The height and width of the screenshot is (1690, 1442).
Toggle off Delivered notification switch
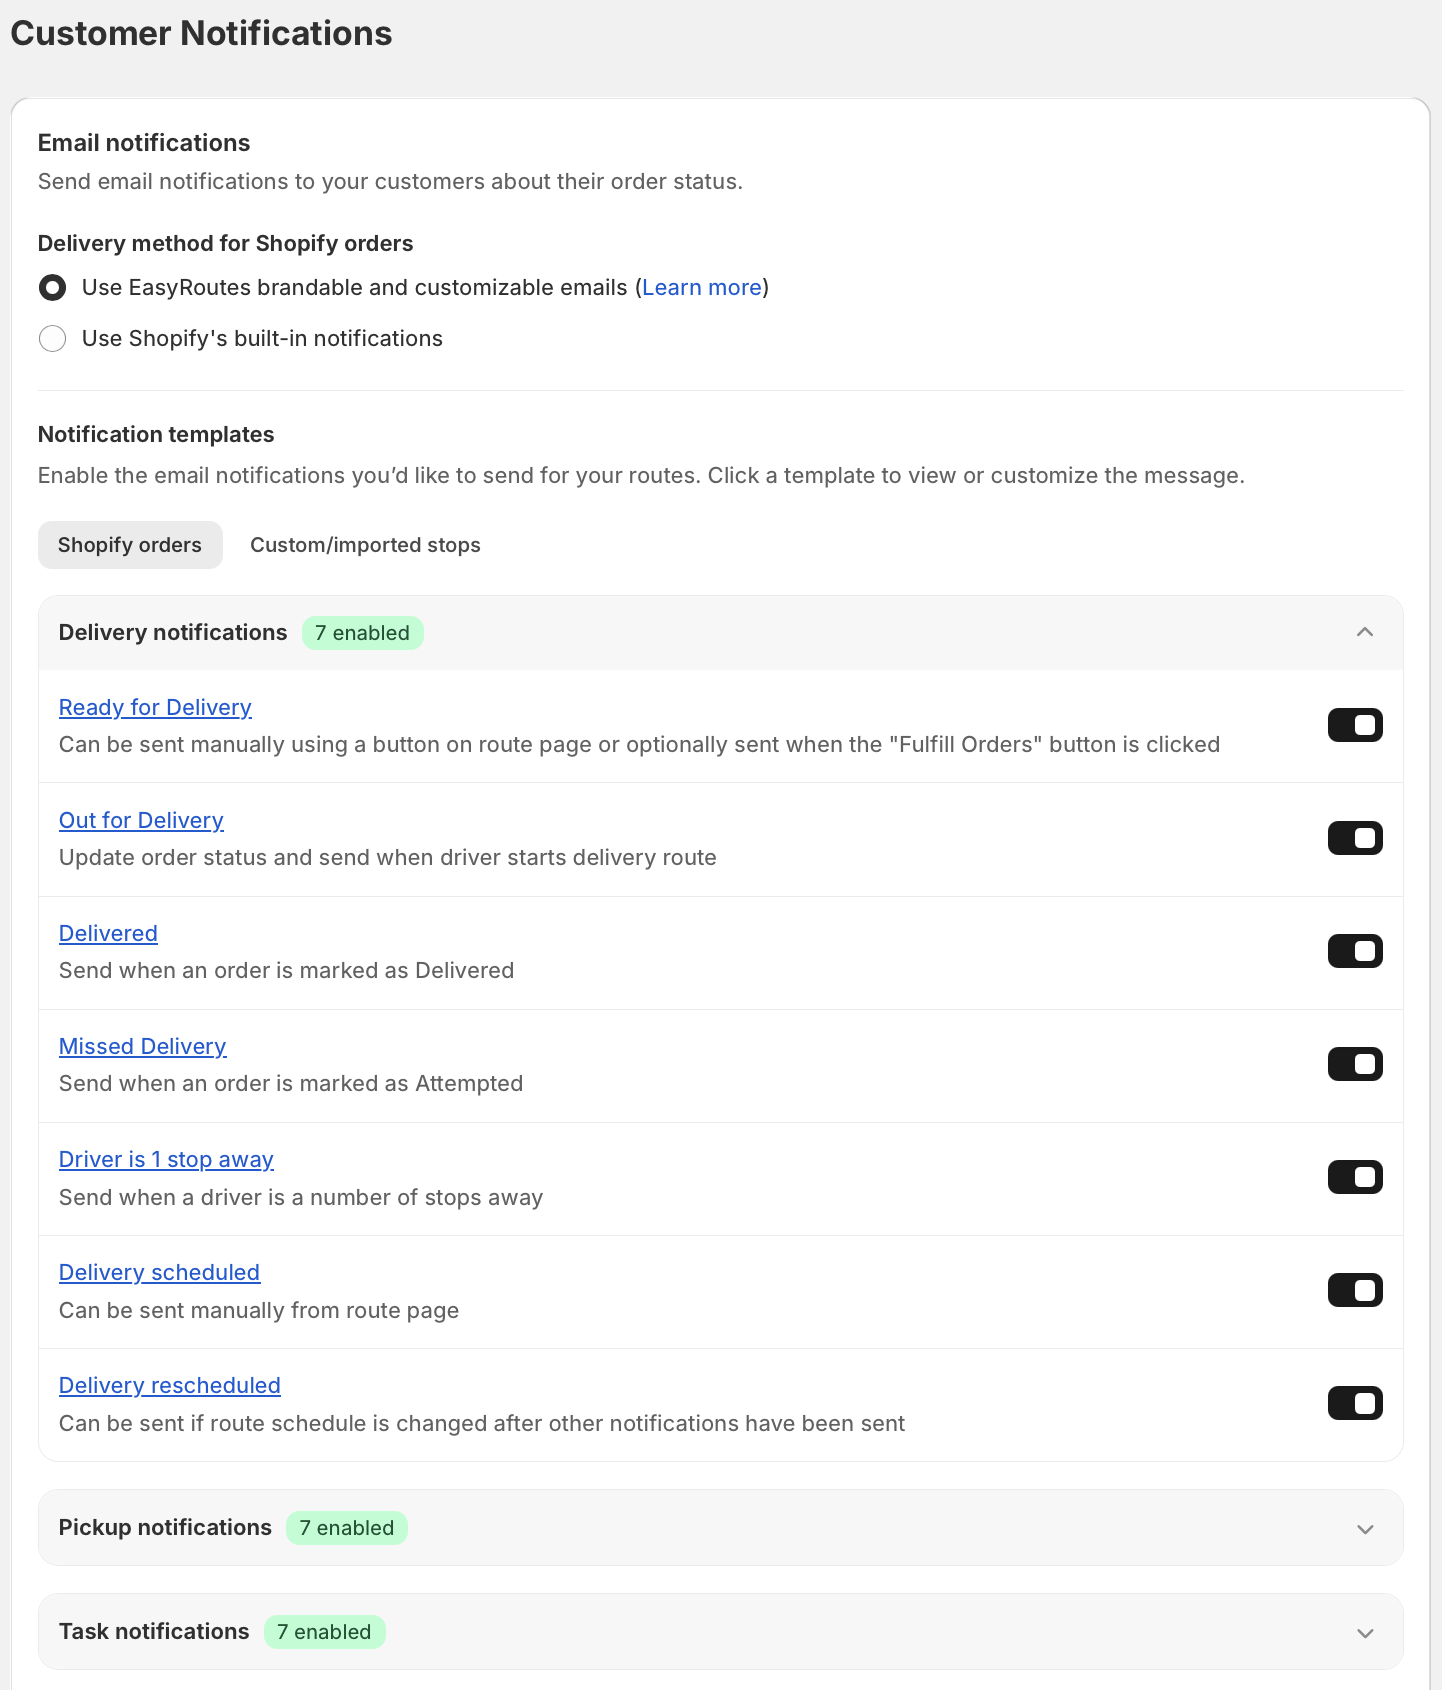coord(1355,951)
